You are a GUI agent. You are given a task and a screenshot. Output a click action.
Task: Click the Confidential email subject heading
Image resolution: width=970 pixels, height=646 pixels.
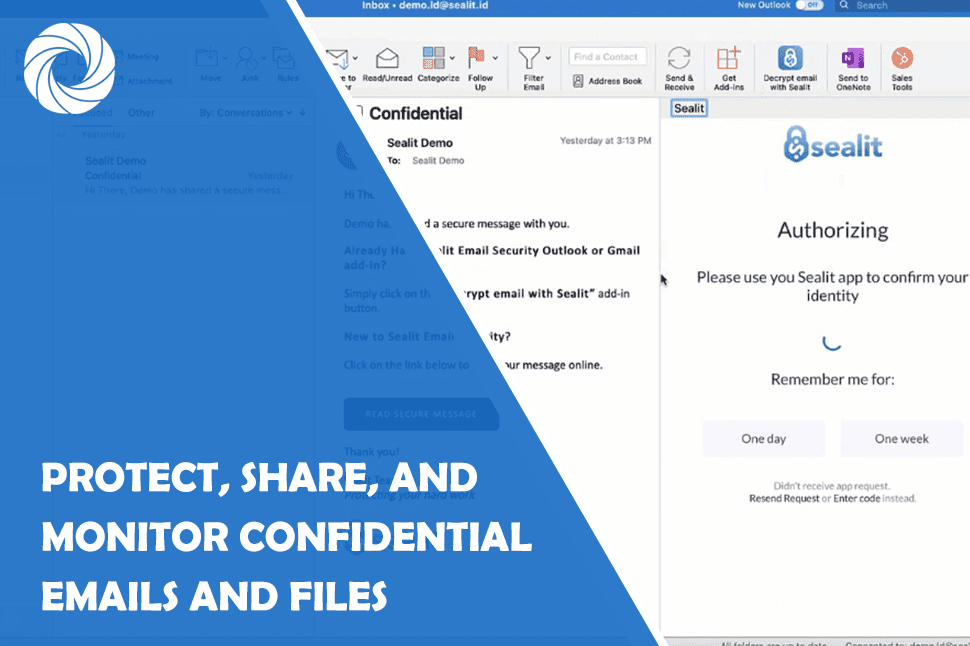point(416,114)
